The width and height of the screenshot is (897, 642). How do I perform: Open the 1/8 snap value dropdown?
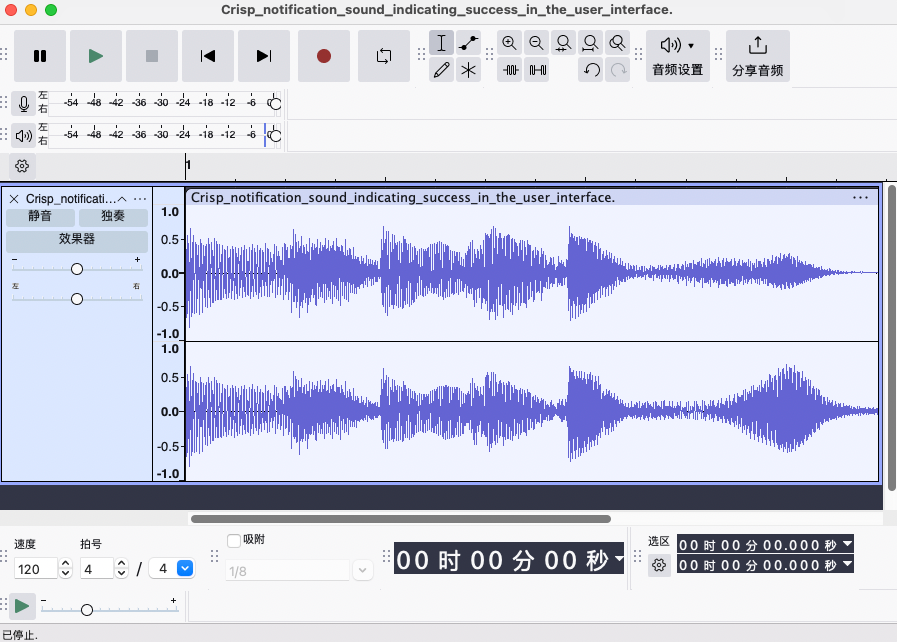click(363, 570)
